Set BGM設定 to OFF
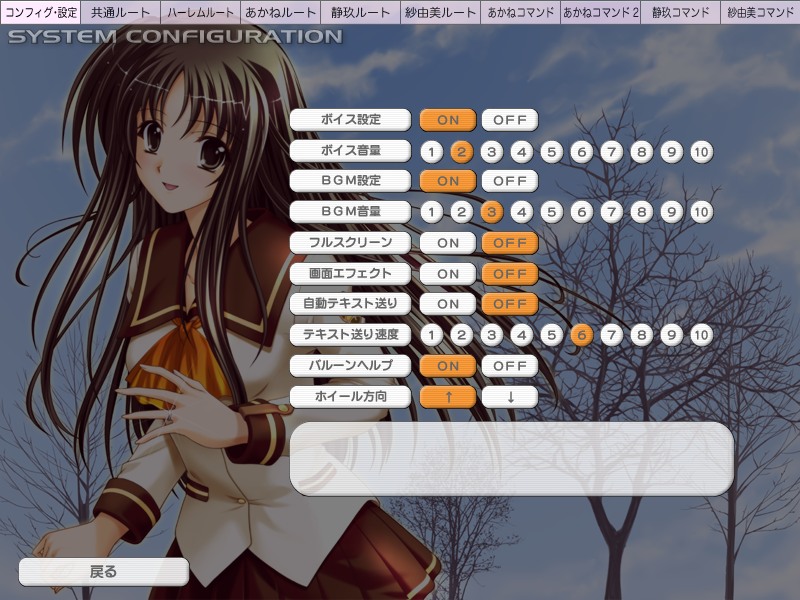Image resolution: width=800 pixels, height=600 pixels. (510, 181)
